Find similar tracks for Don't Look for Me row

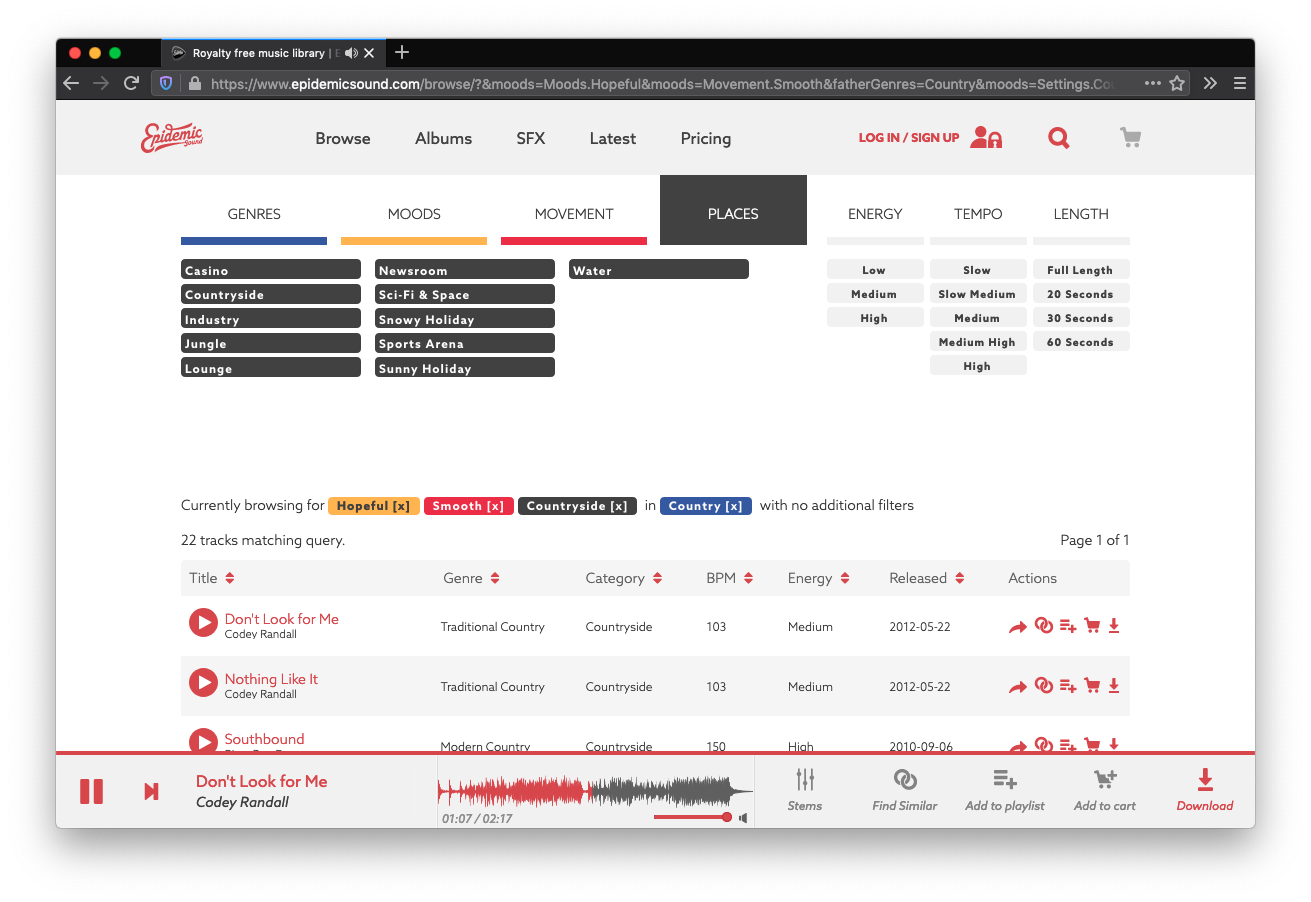1043,626
